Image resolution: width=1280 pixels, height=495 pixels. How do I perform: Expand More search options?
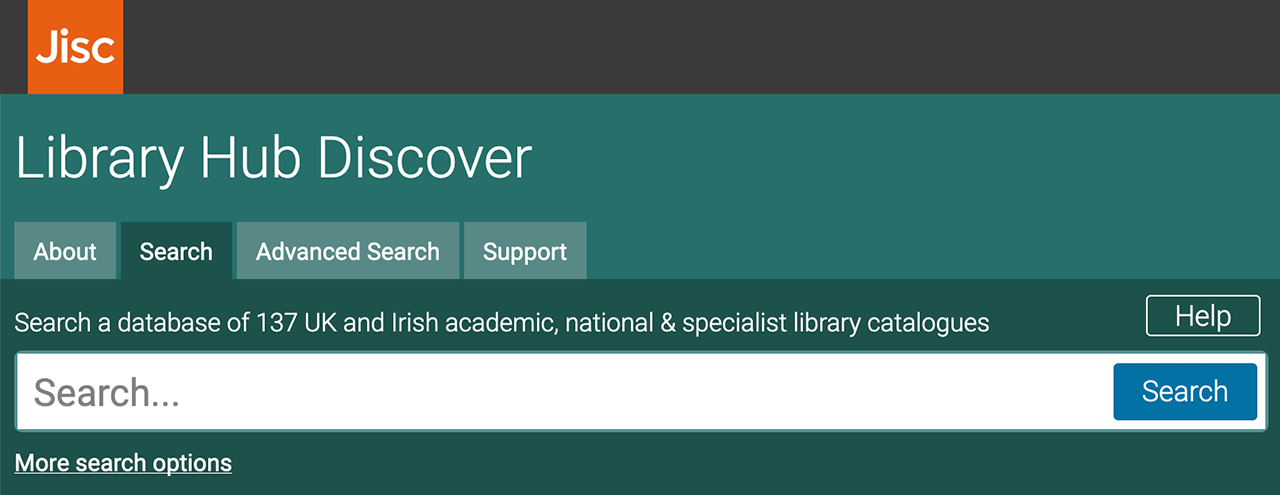(x=123, y=463)
